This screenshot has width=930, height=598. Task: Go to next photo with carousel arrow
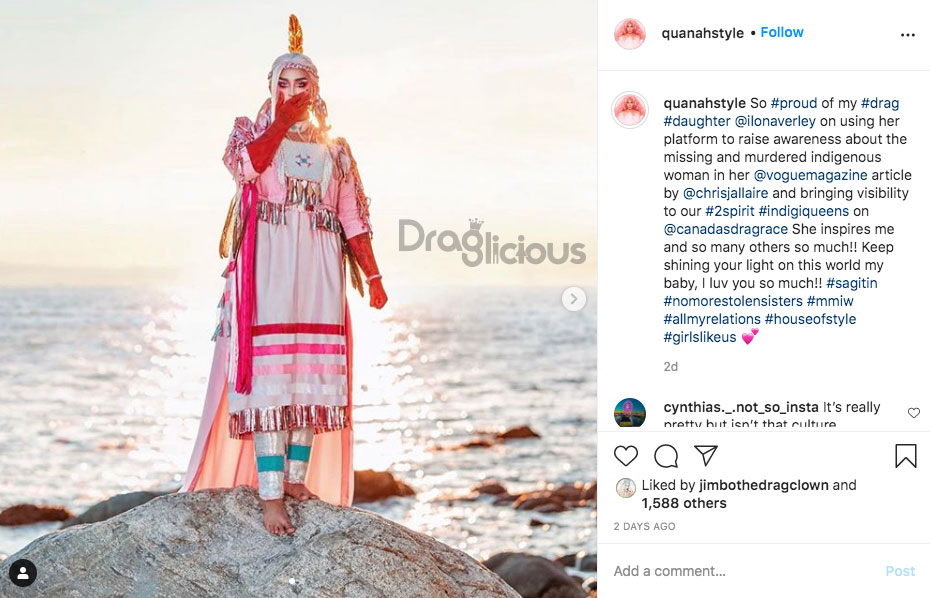click(x=574, y=298)
